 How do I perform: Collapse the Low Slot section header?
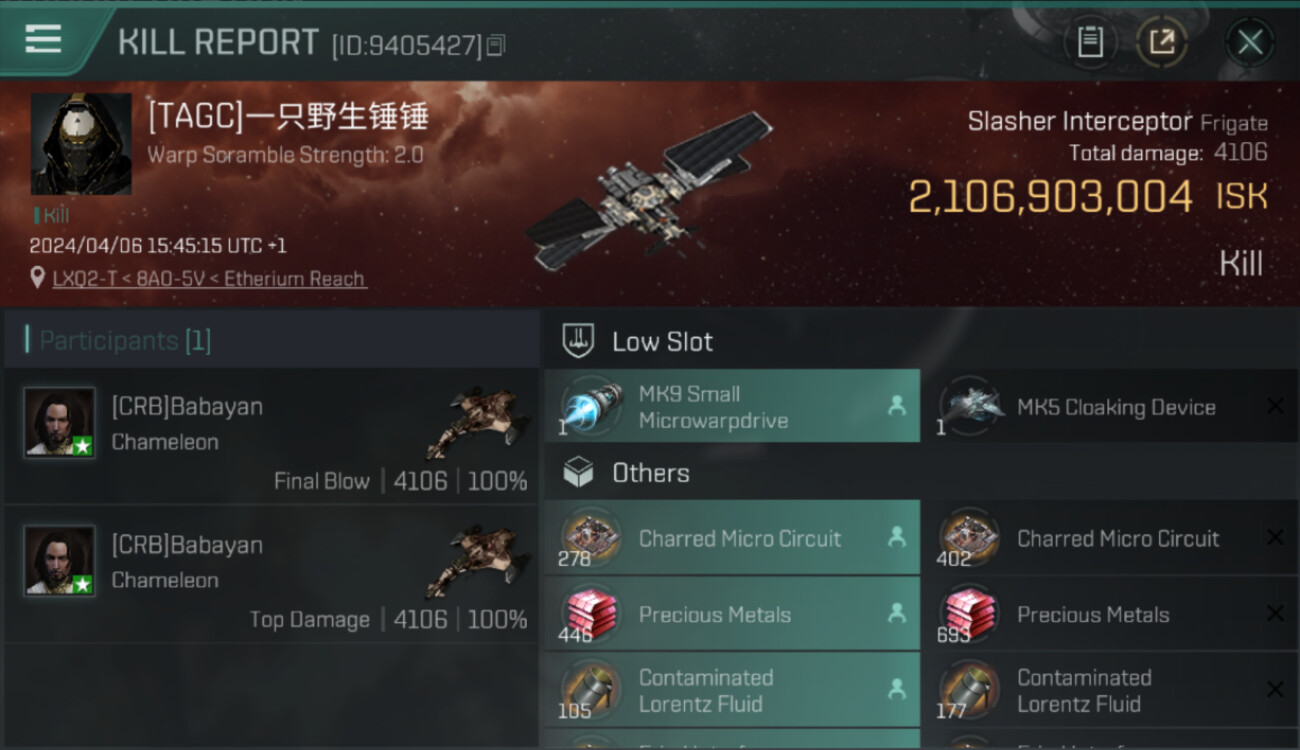(920, 341)
